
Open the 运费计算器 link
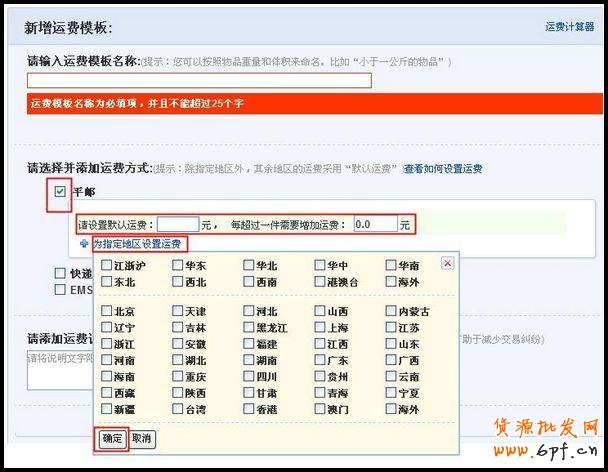click(570, 27)
